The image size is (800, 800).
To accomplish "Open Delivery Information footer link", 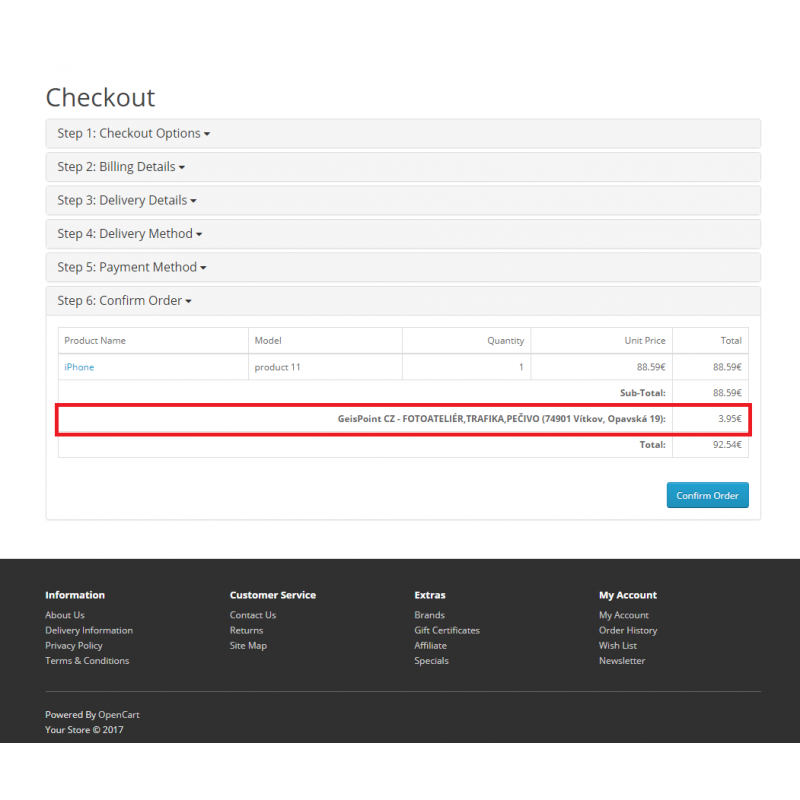I will point(89,630).
